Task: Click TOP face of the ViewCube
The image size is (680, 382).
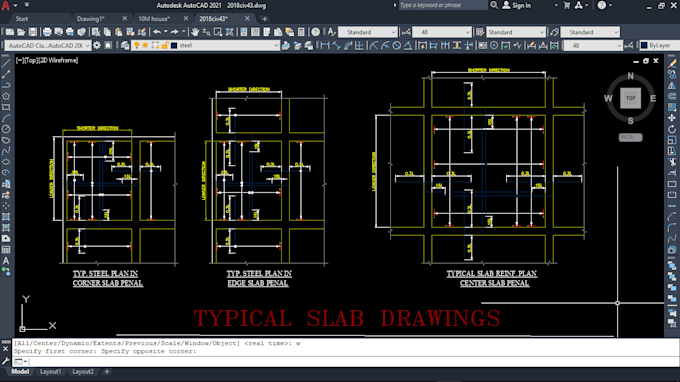Action: [630, 98]
